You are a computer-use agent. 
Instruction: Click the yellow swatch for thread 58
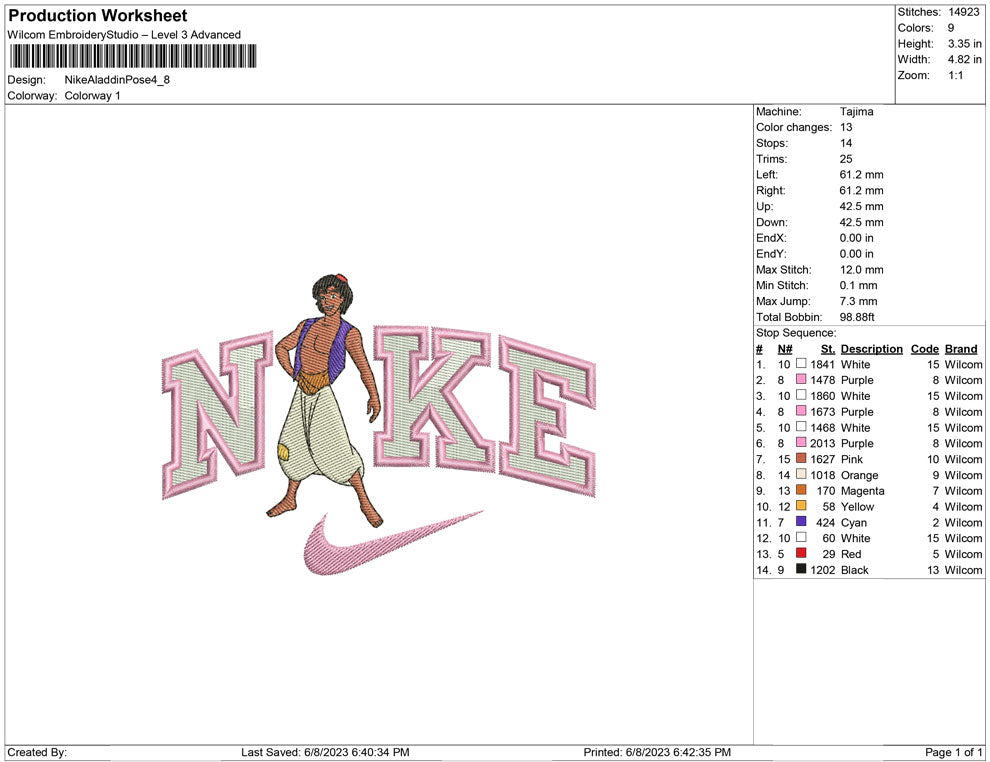pos(801,506)
